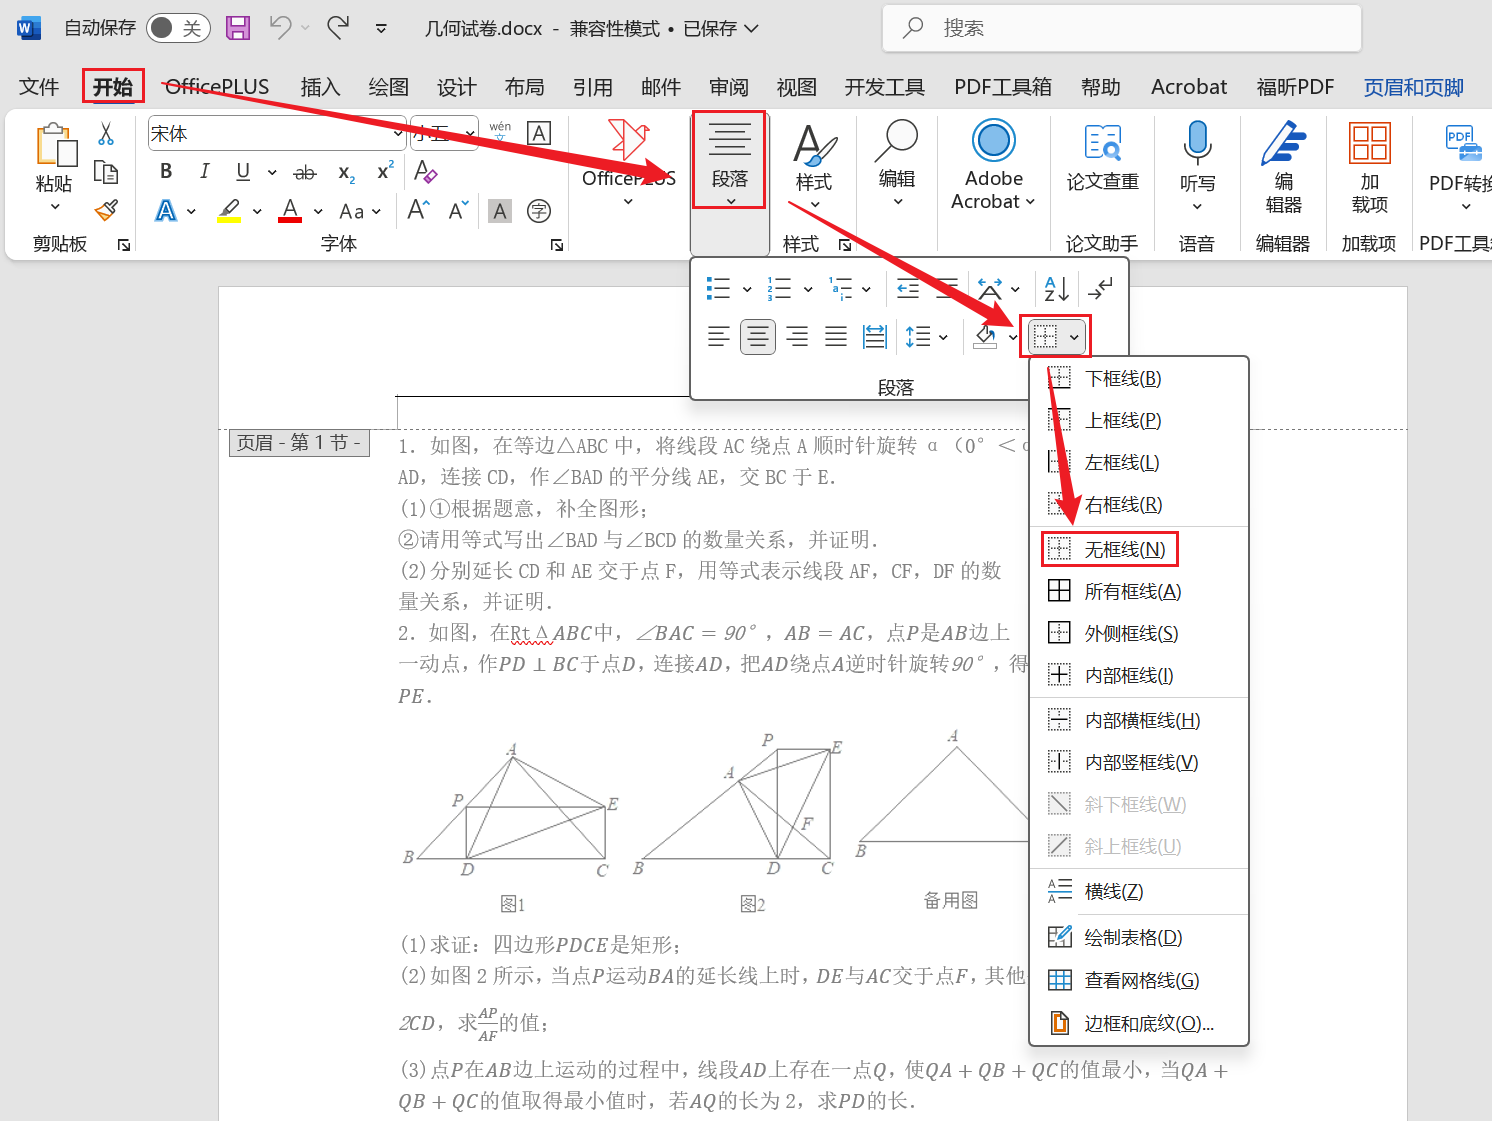
Task: Click the Save icon in title bar
Action: [238, 28]
